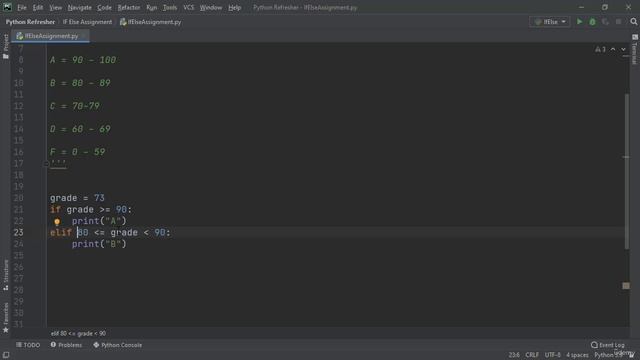Open the Tools menu

click(x=170, y=7)
